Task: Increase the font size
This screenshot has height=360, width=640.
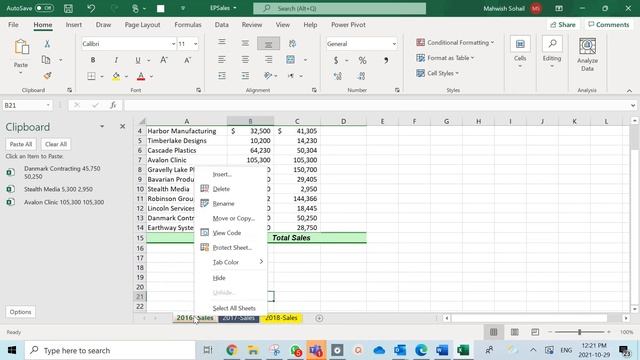Action: coord(164,60)
